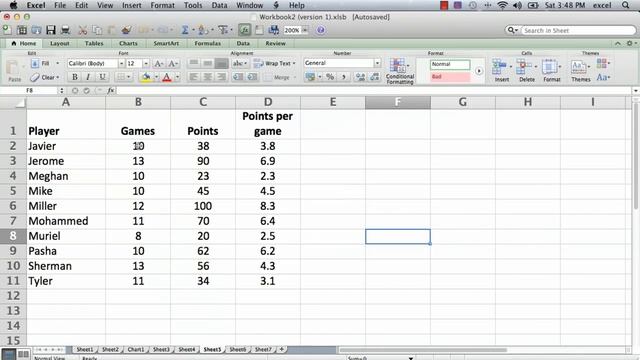Apply the Normal cell style
The height and width of the screenshot is (360, 640).
450,64
